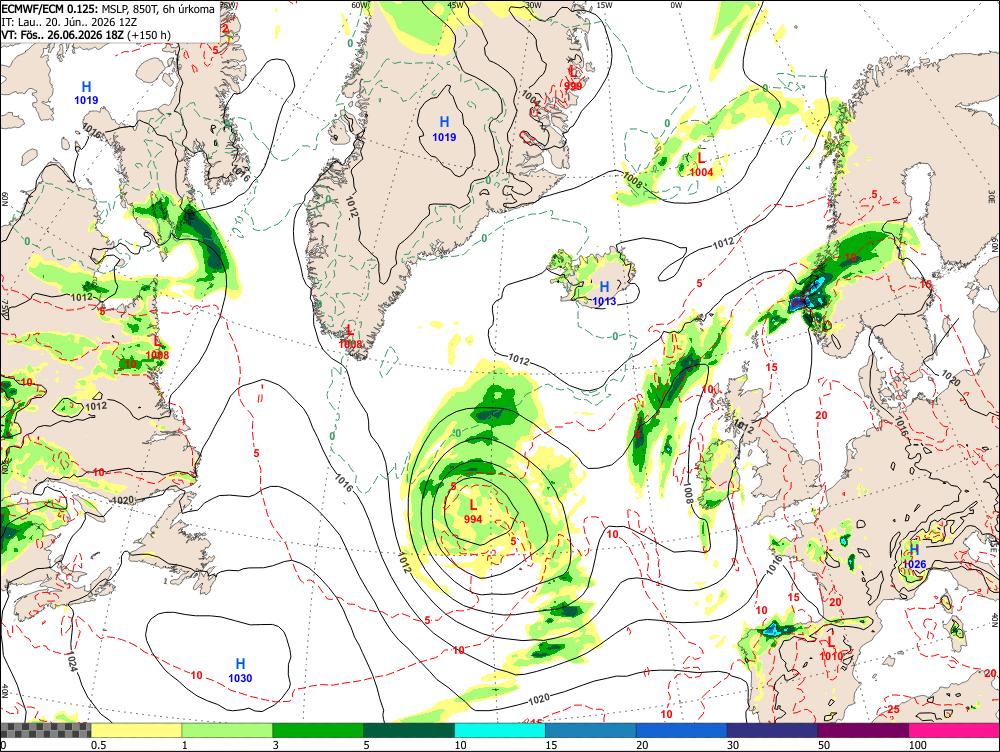The image size is (1000, 752).
Task: Click the green 3–5 legend swatch
Action: pos(318,730)
